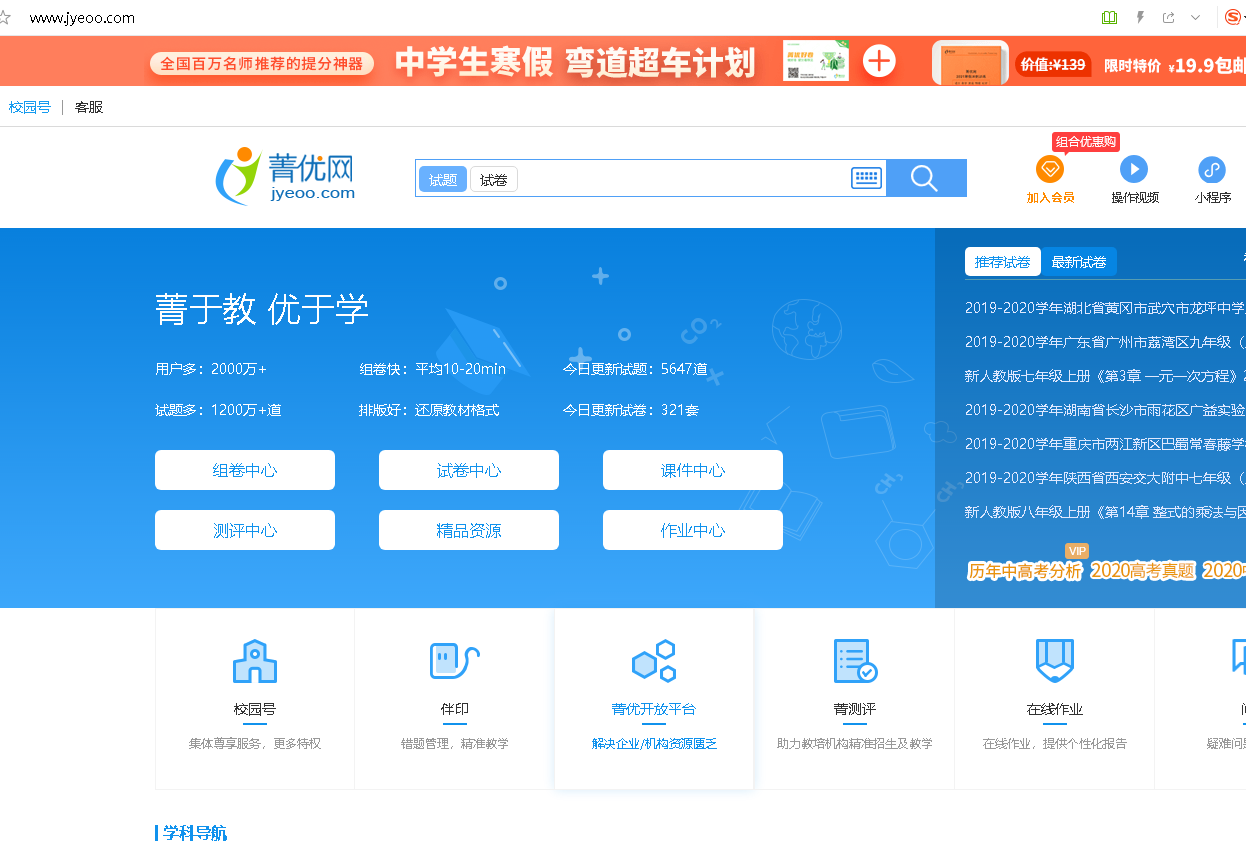Click the text 解决企业/机构资源匮乏
This screenshot has height=868, width=1246.
[654, 744]
